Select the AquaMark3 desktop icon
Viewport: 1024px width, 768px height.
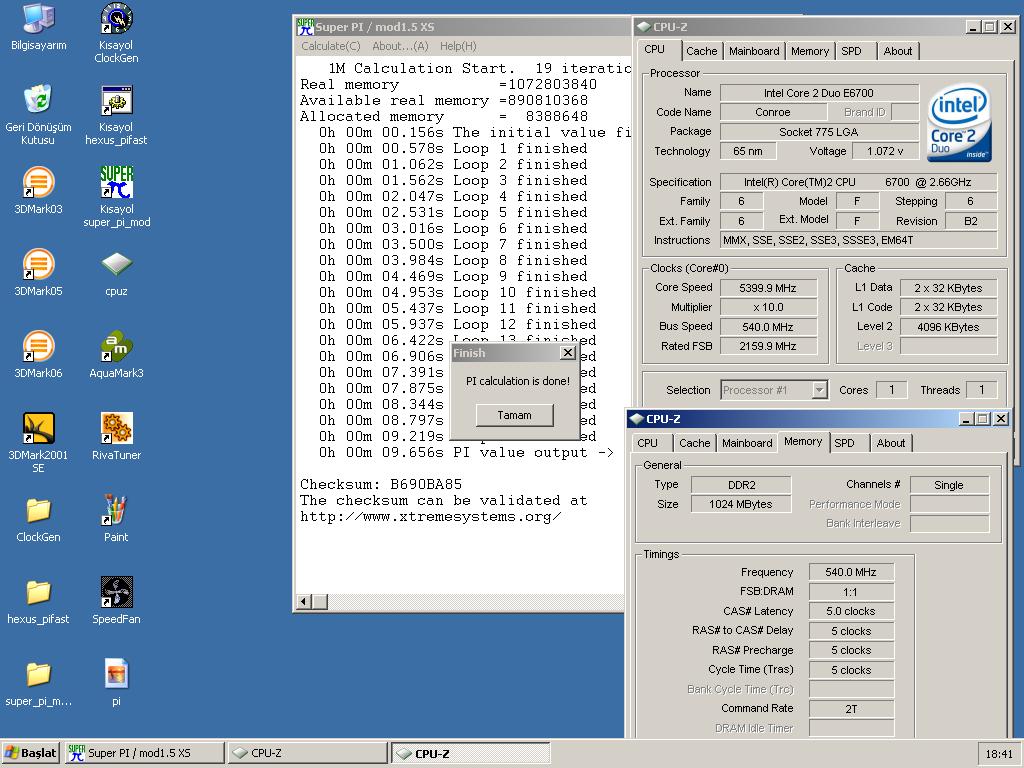tap(116, 354)
